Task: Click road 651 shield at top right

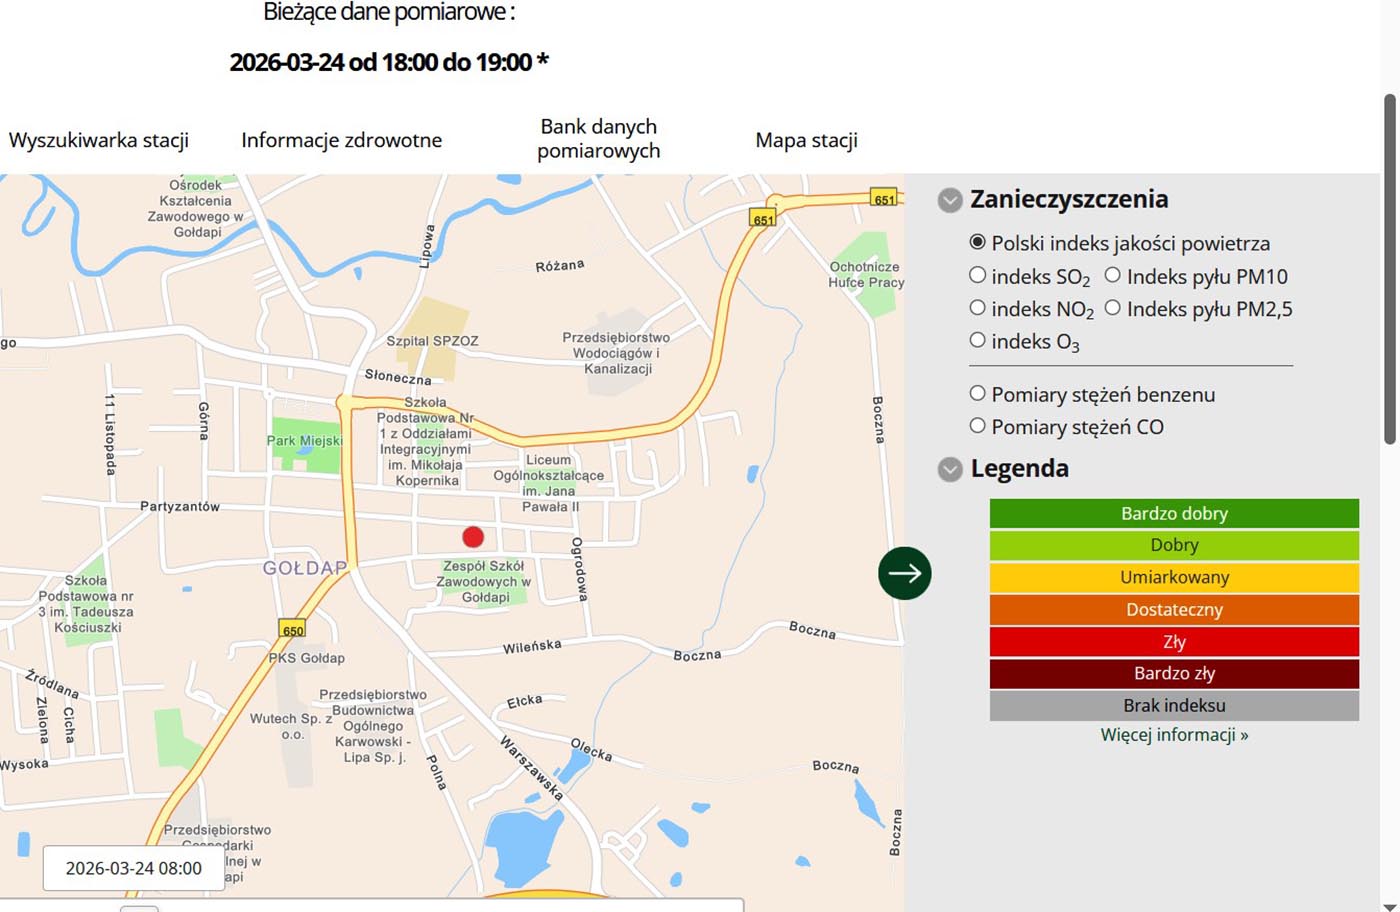Action: pyautogui.click(x=884, y=199)
